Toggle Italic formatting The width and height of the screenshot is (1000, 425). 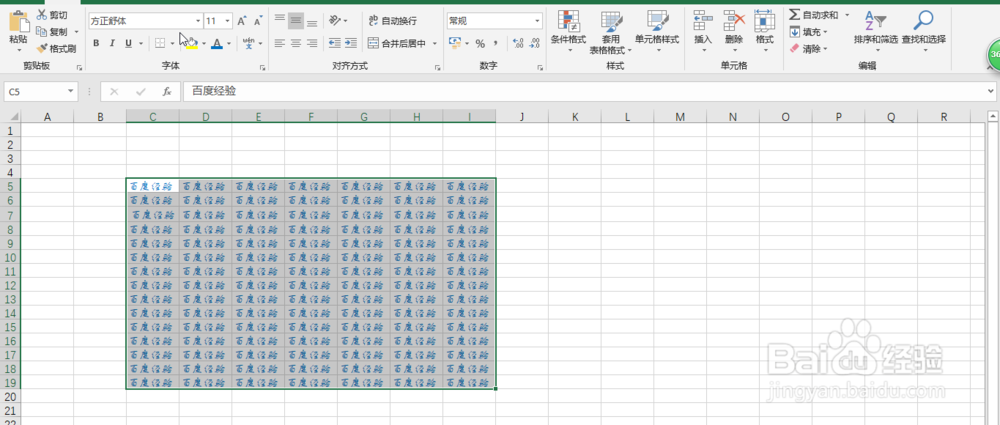click(x=112, y=43)
